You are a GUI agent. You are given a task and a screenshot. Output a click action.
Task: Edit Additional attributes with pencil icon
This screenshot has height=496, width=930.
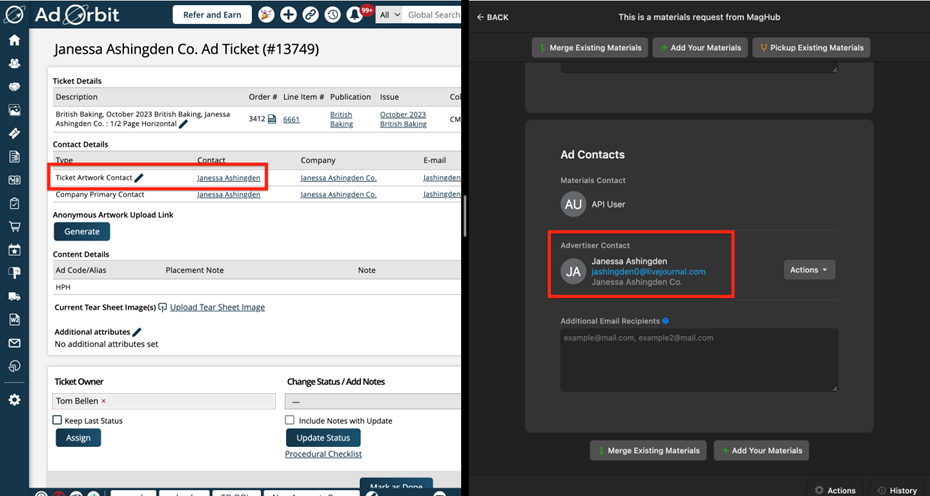coord(137,332)
